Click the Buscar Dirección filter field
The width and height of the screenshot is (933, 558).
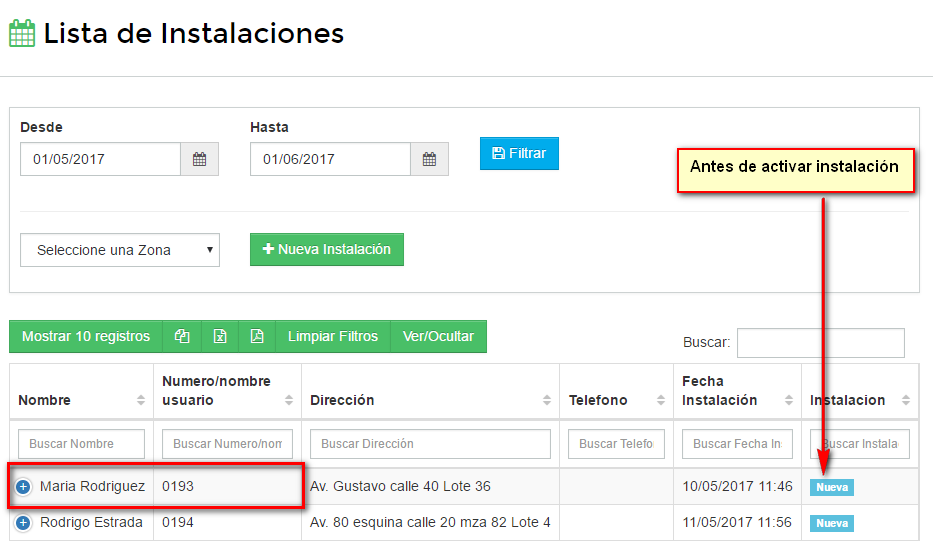click(430, 444)
